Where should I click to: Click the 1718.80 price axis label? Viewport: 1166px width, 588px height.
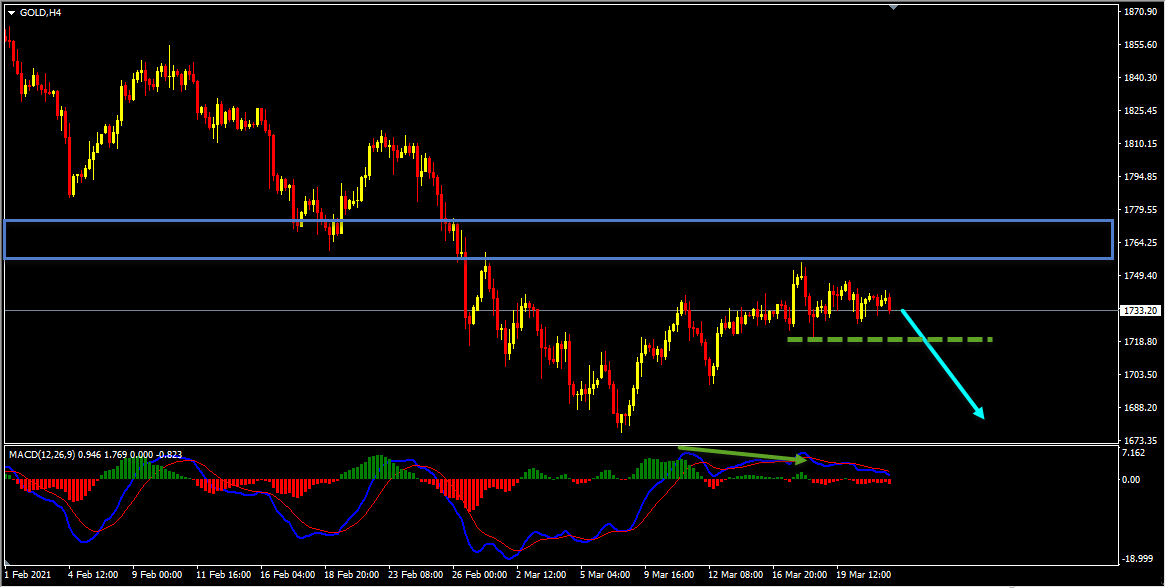(x=1140, y=342)
